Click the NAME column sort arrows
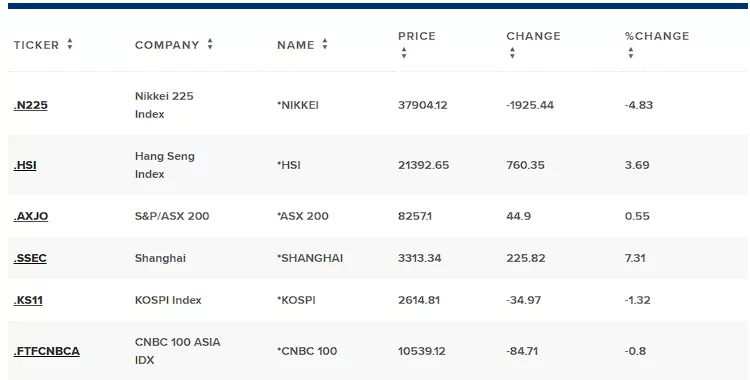 coord(325,45)
